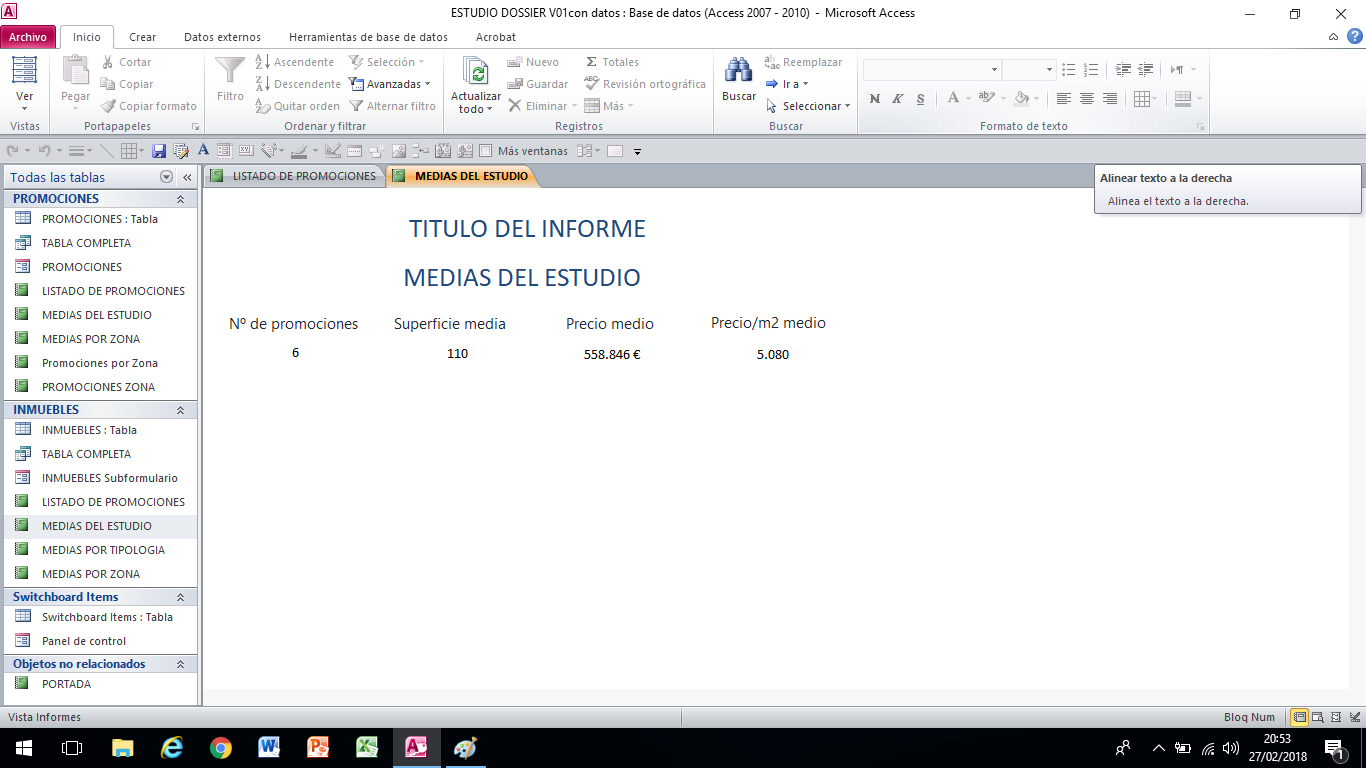Toggle underline (S) formatting
The image size is (1366, 768).
[x=920, y=98]
